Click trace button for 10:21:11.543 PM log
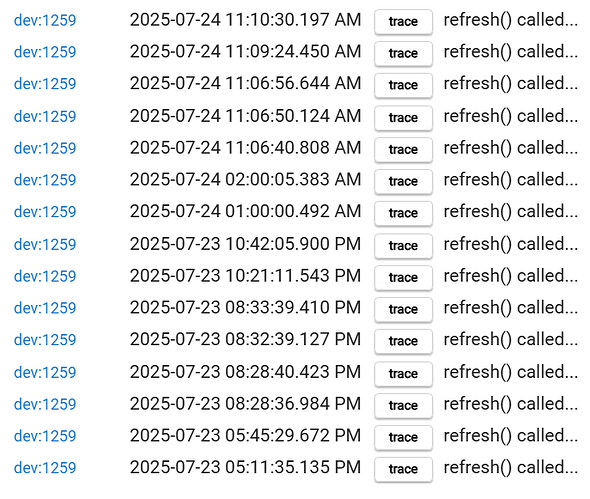 pos(403,277)
